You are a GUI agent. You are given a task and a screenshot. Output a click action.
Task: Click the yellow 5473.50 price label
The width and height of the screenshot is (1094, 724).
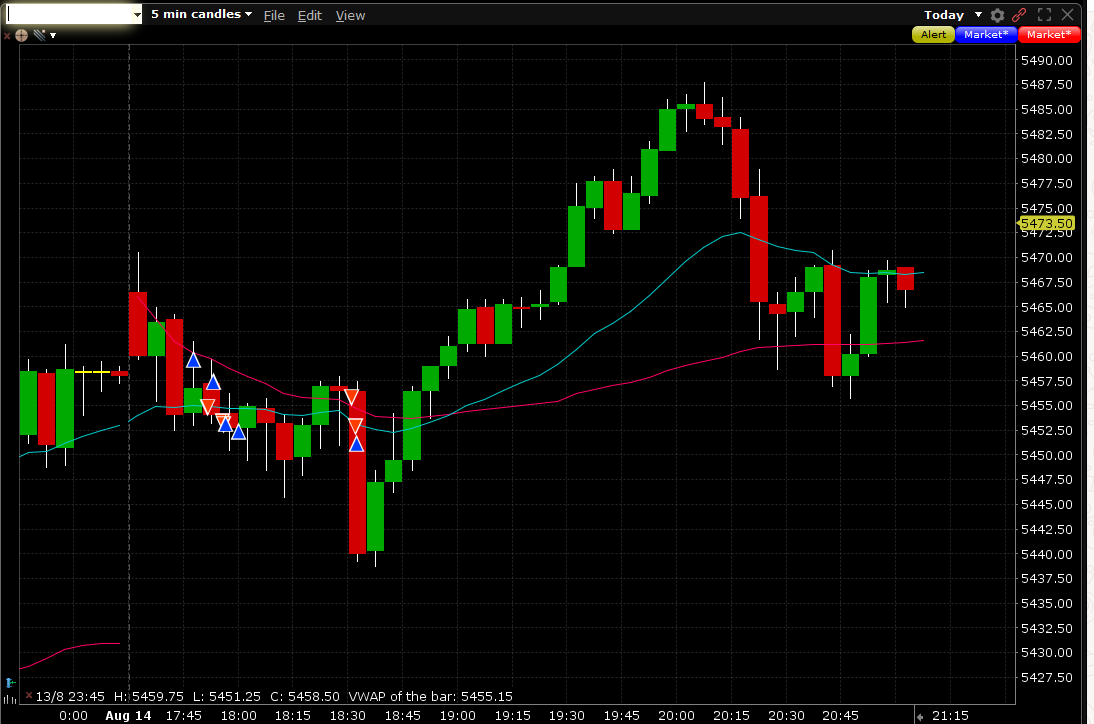pos(1047,223)
